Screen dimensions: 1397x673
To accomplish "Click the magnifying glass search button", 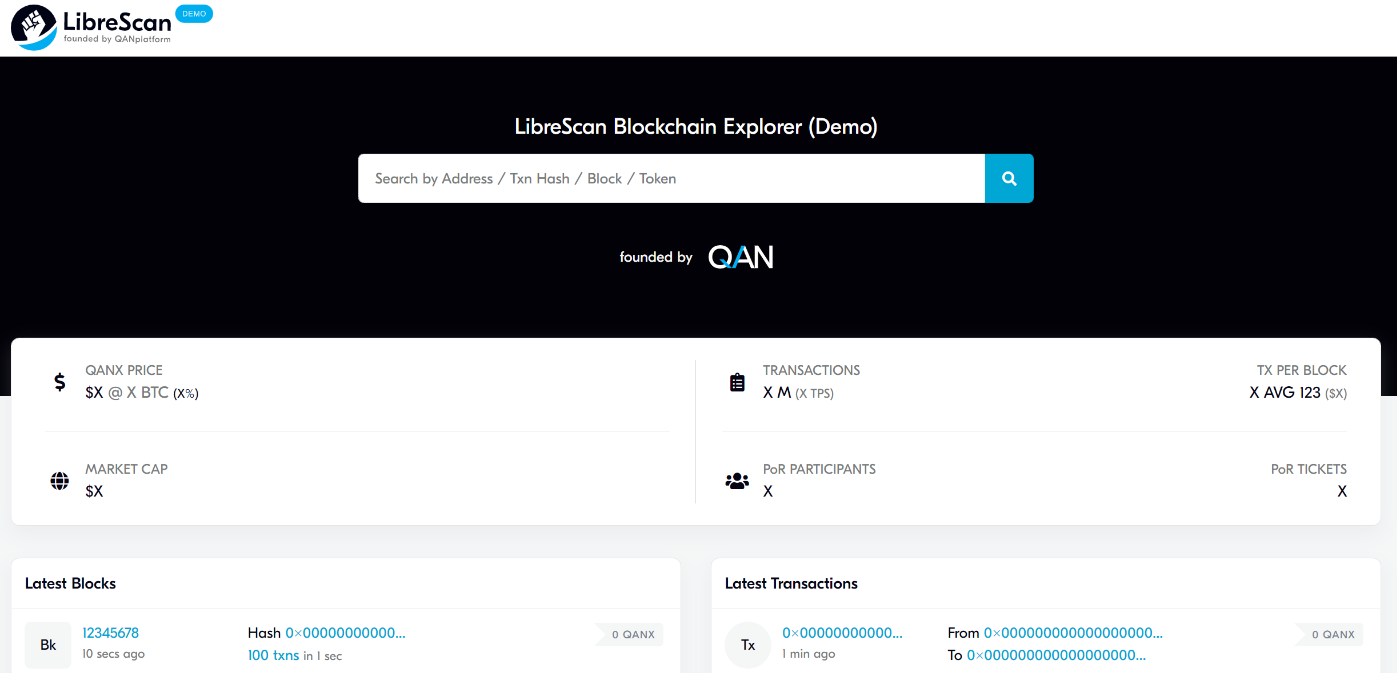I will point(1009,179).
